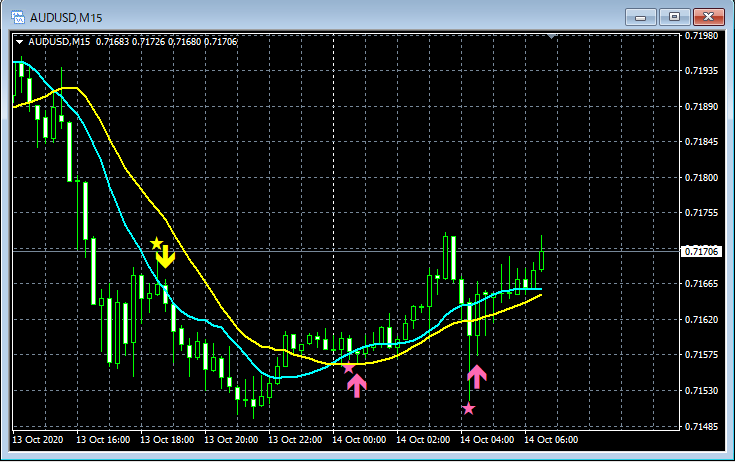Click the 0.71980 price scale label
Image resolution: width=735 pixels, height=462 pixels.
(x=701, y=36)
